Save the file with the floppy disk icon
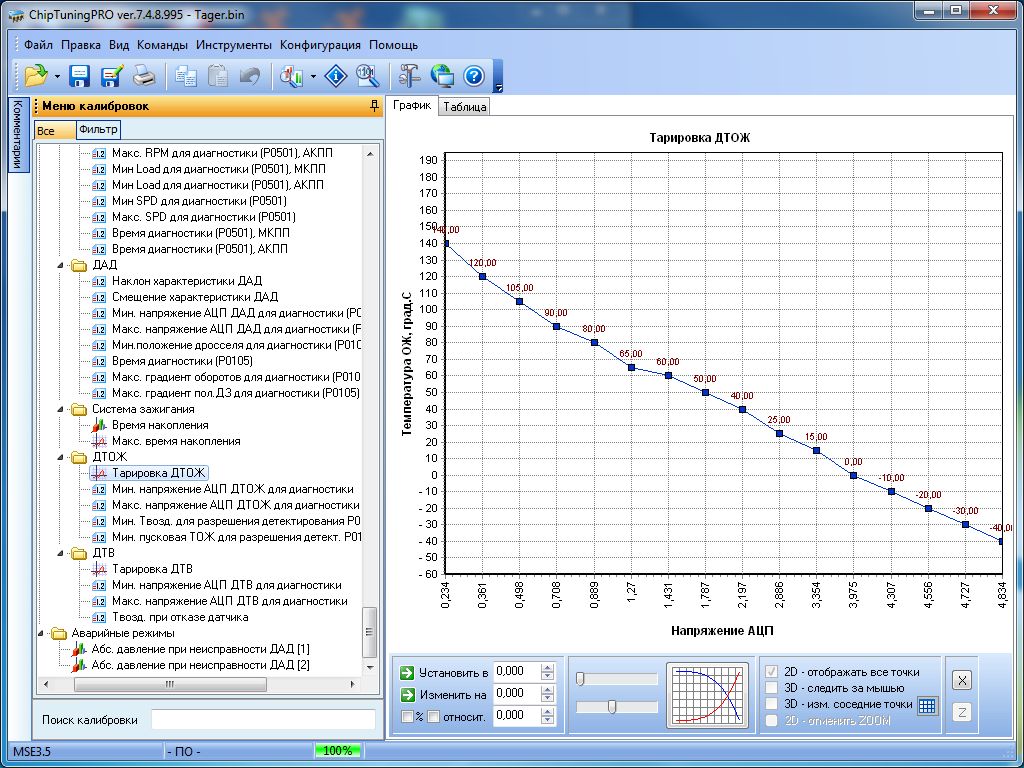Image resolution: width=1024 pixels, height=768 pixels. 80,76
